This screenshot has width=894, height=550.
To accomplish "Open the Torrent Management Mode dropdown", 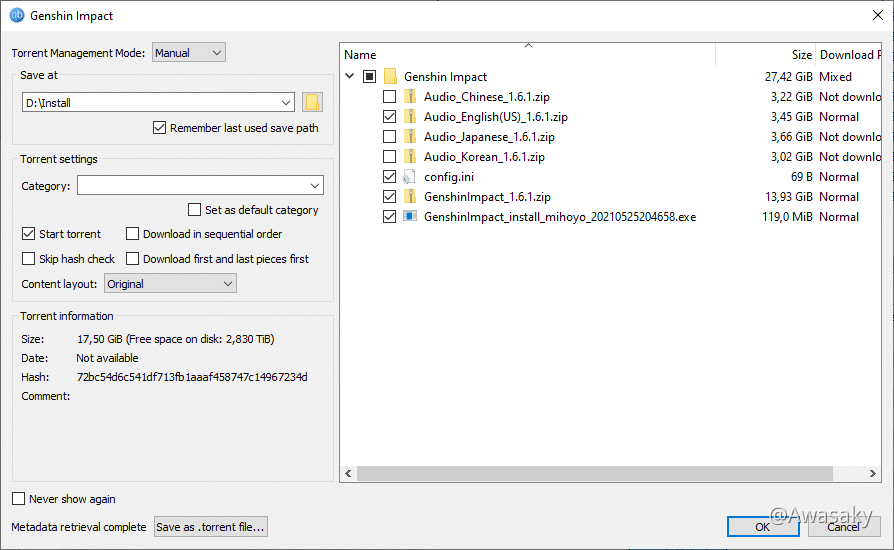I will point(189,52).
